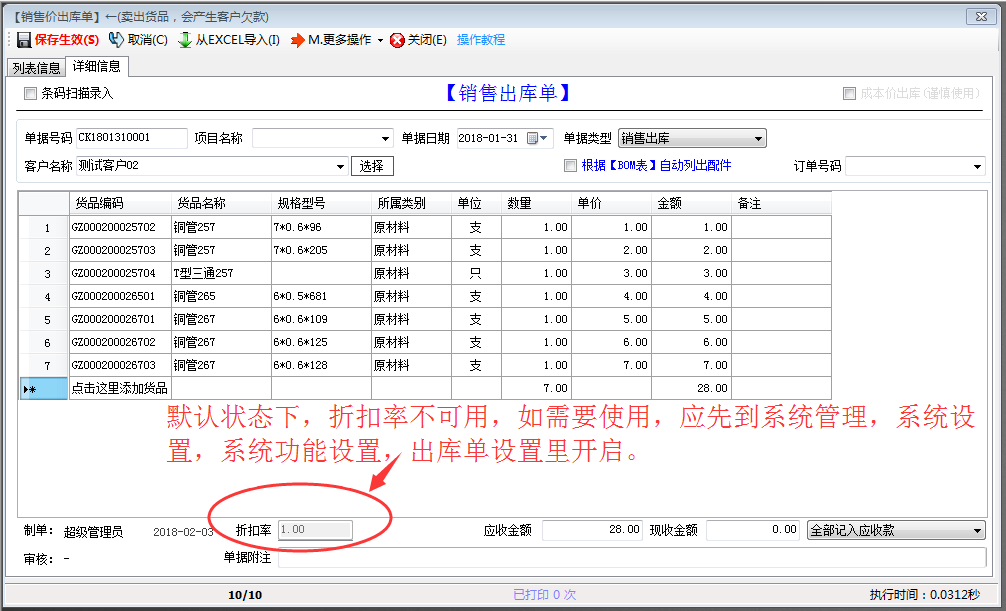Screen dimensions: 1006x611
Task: Toggle auto-list parts by BOM表 checkbox
Action: 570,166
